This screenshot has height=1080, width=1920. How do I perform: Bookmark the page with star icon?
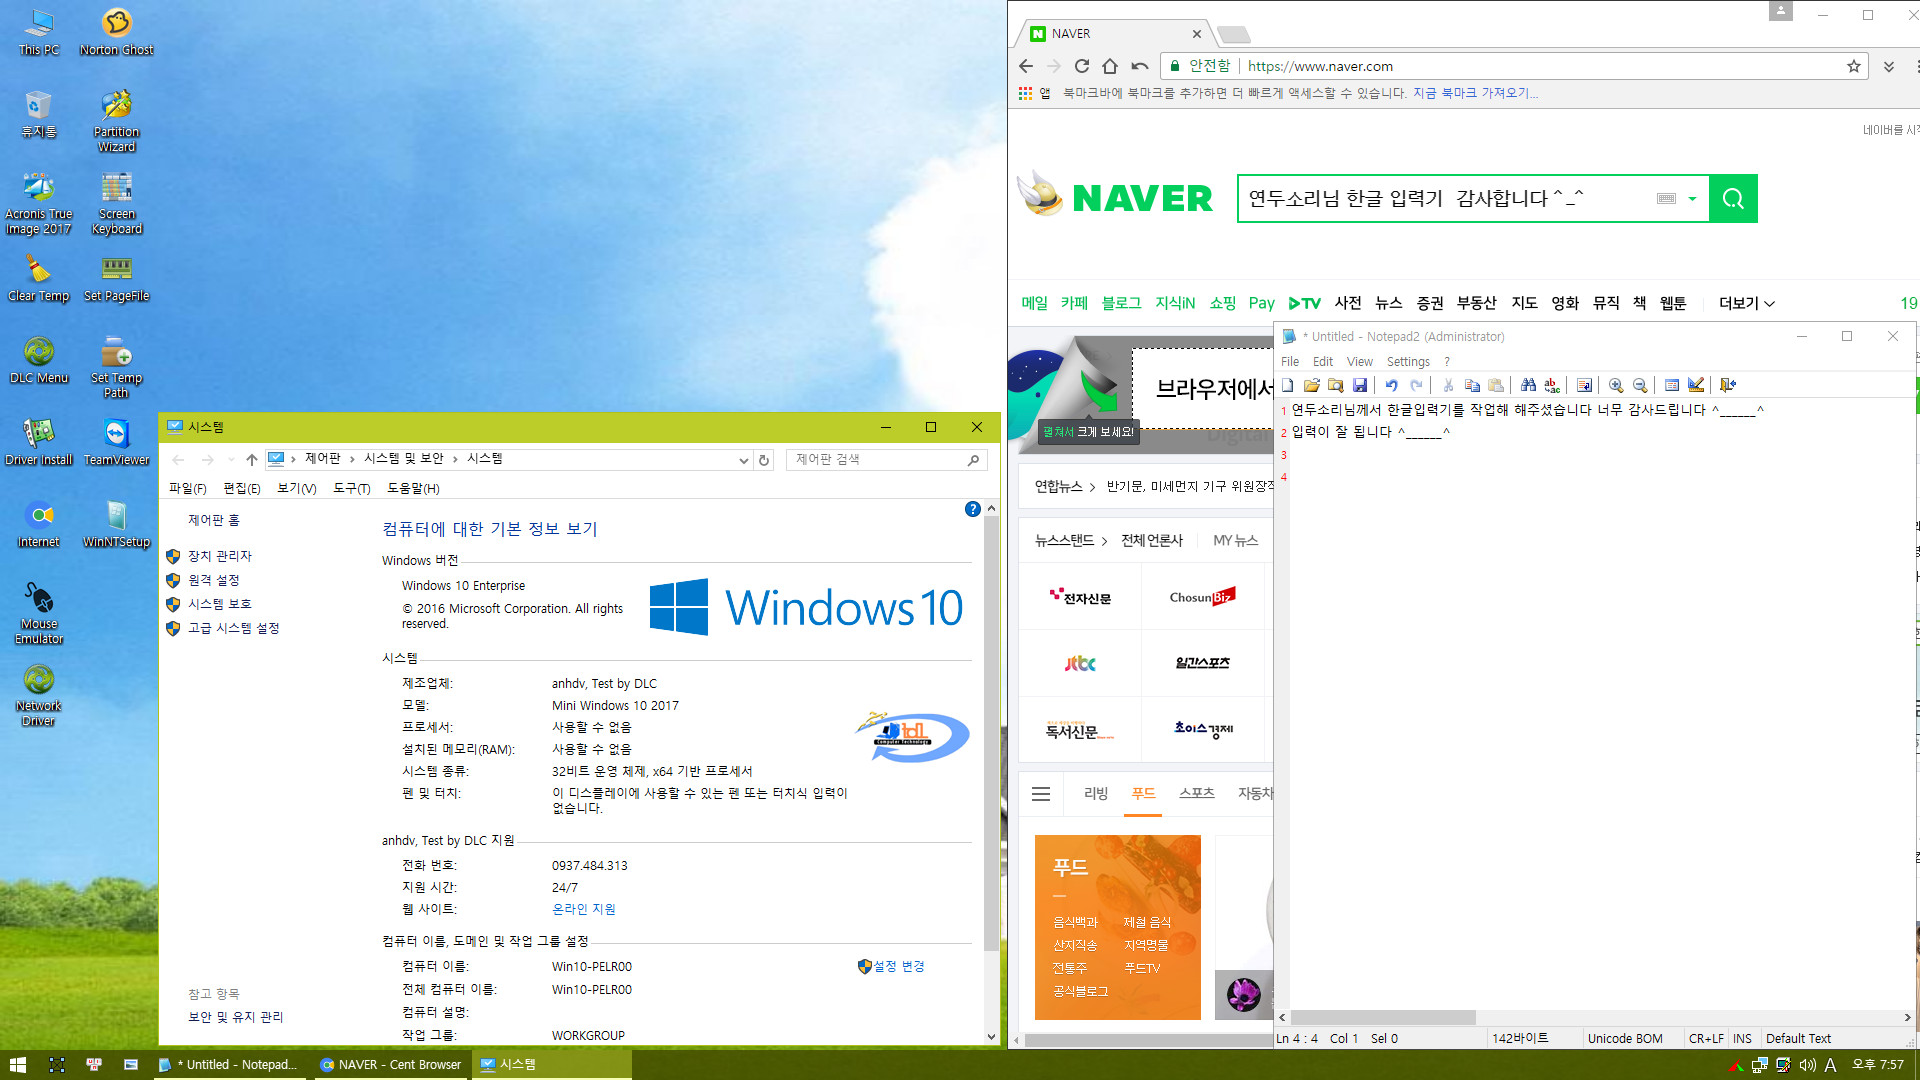1853,66
